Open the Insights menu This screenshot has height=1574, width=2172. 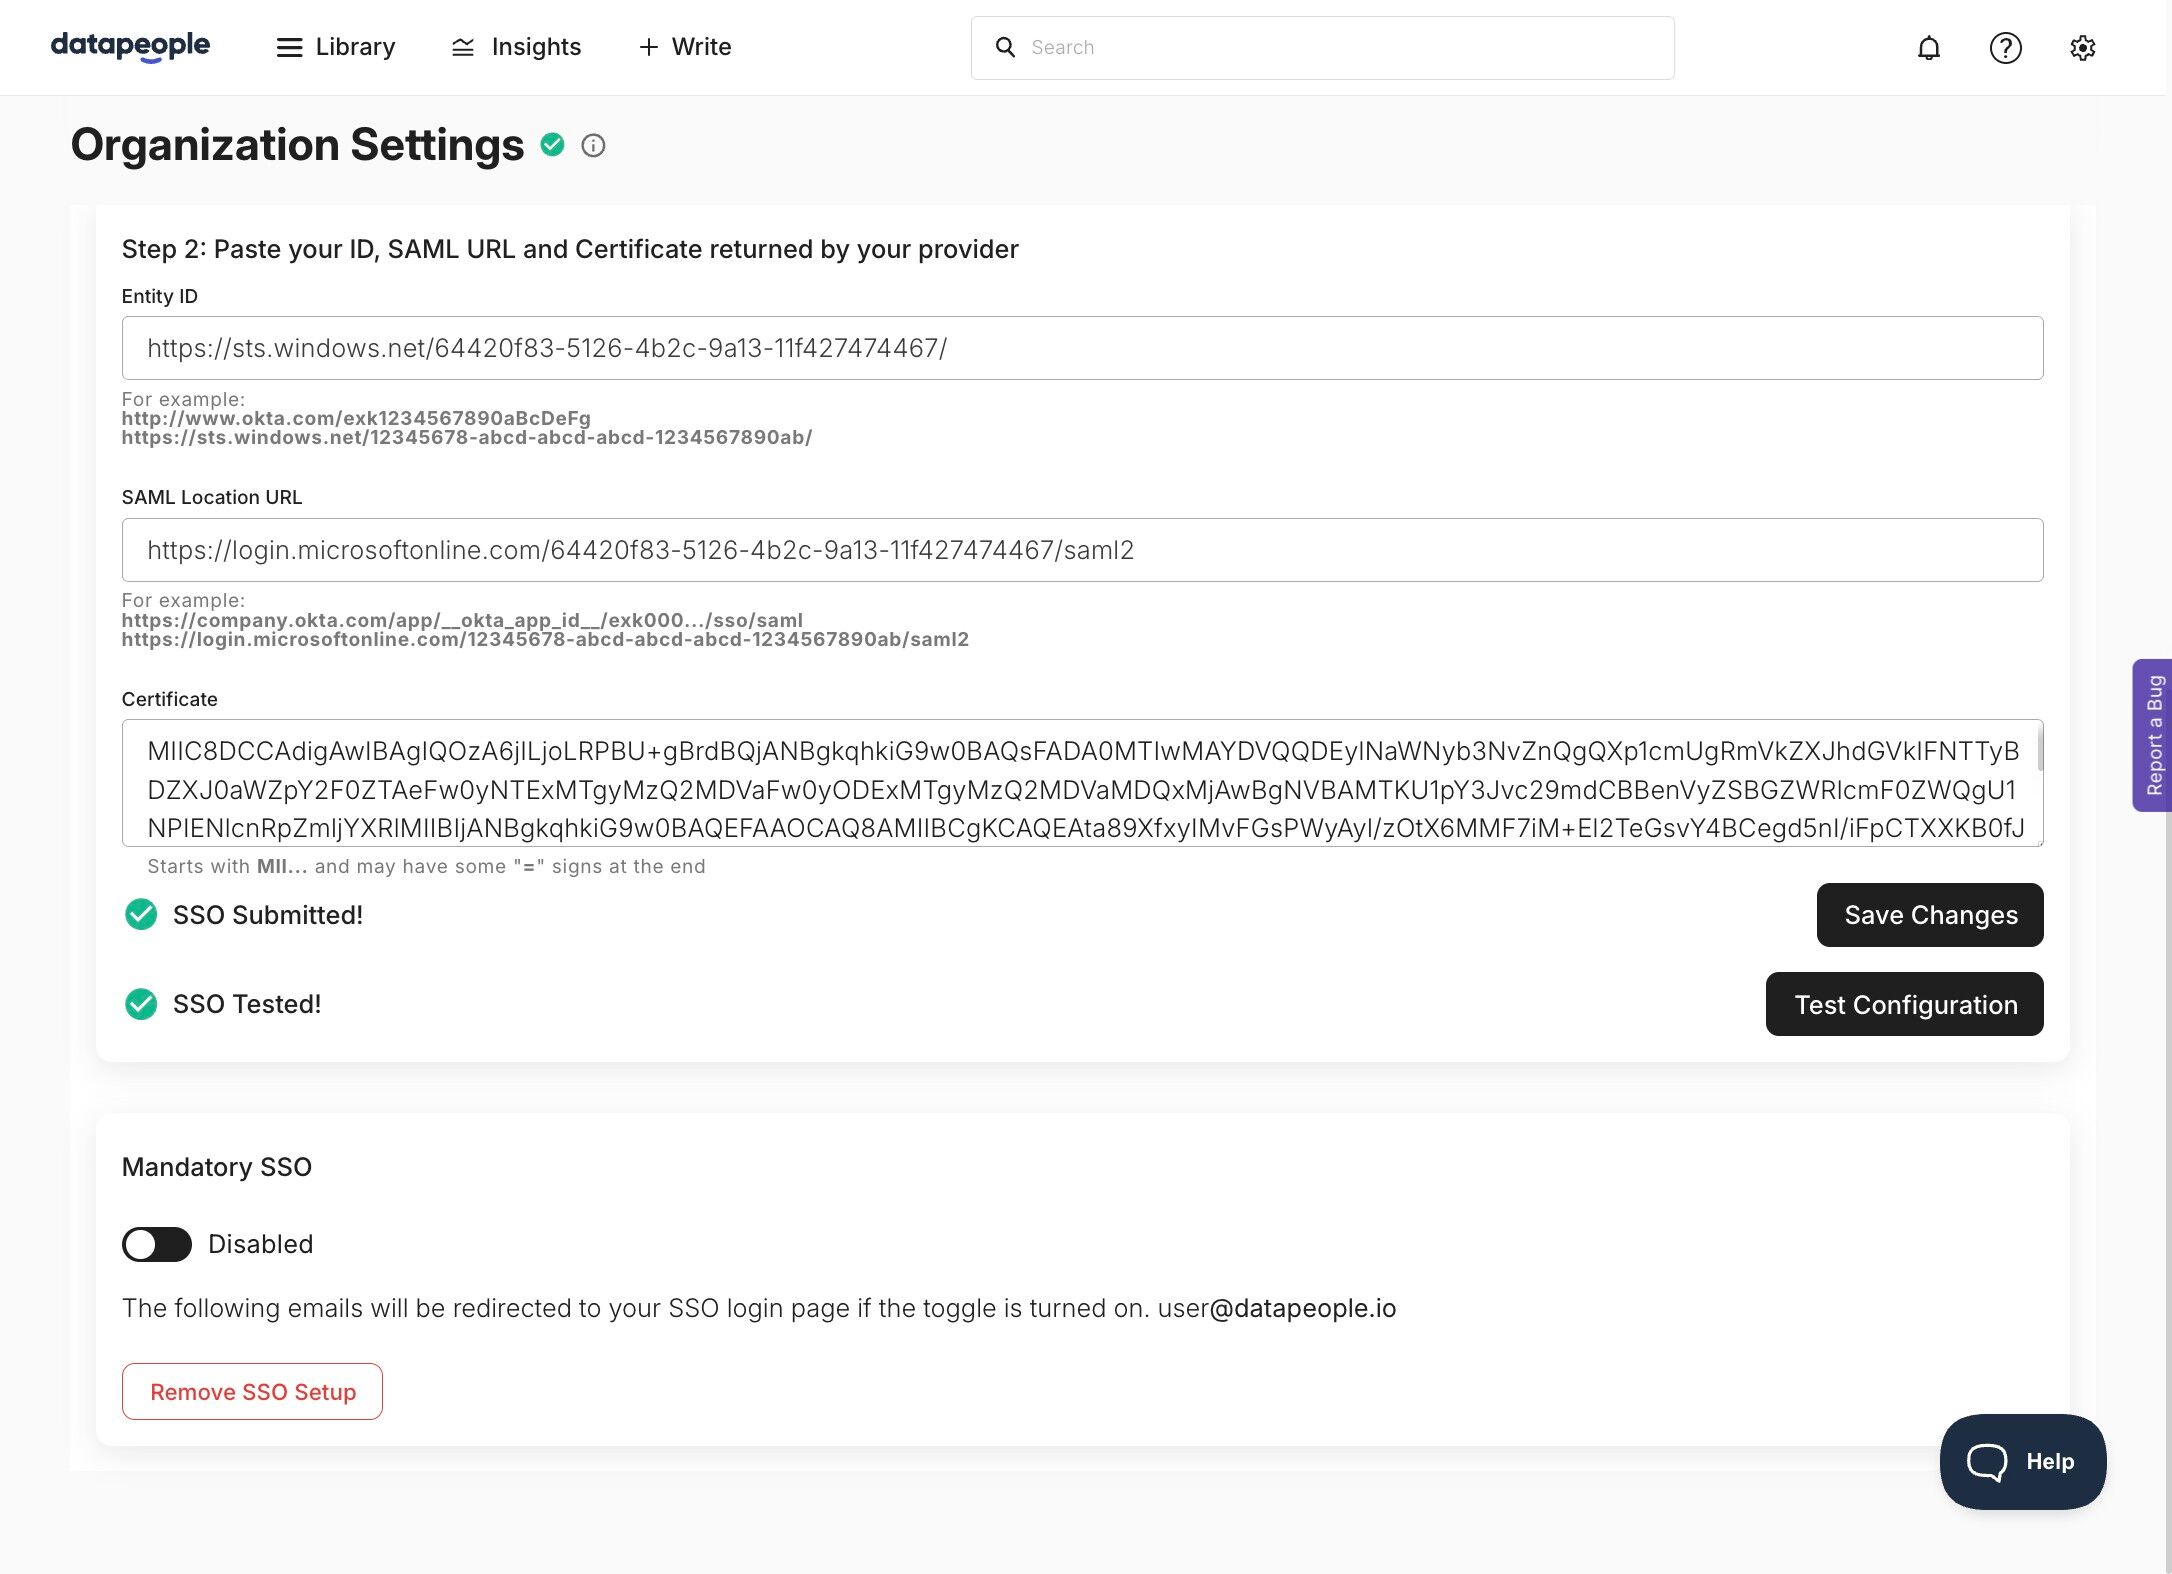(x=516, y=47)
